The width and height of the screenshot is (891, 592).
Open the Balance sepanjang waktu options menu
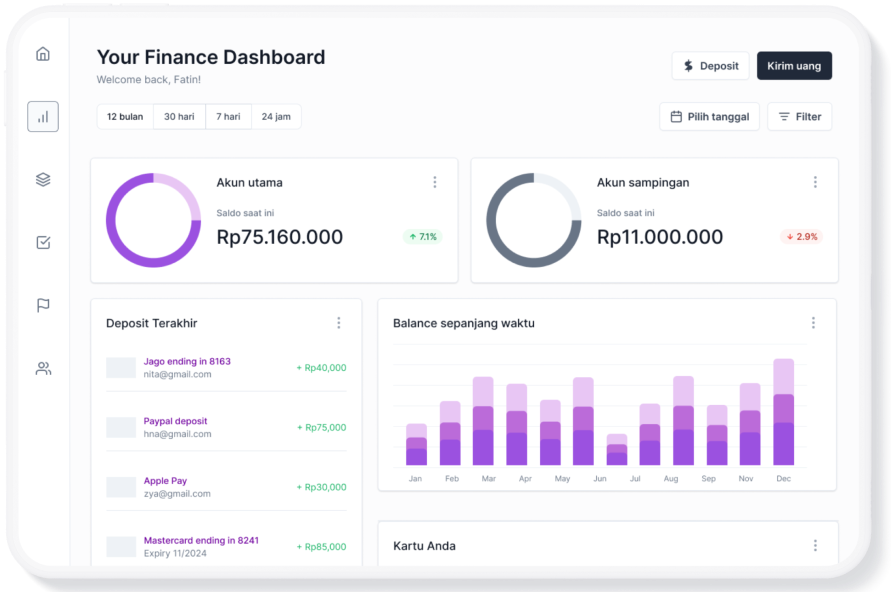pyautogui.click(x=813, y=322)
